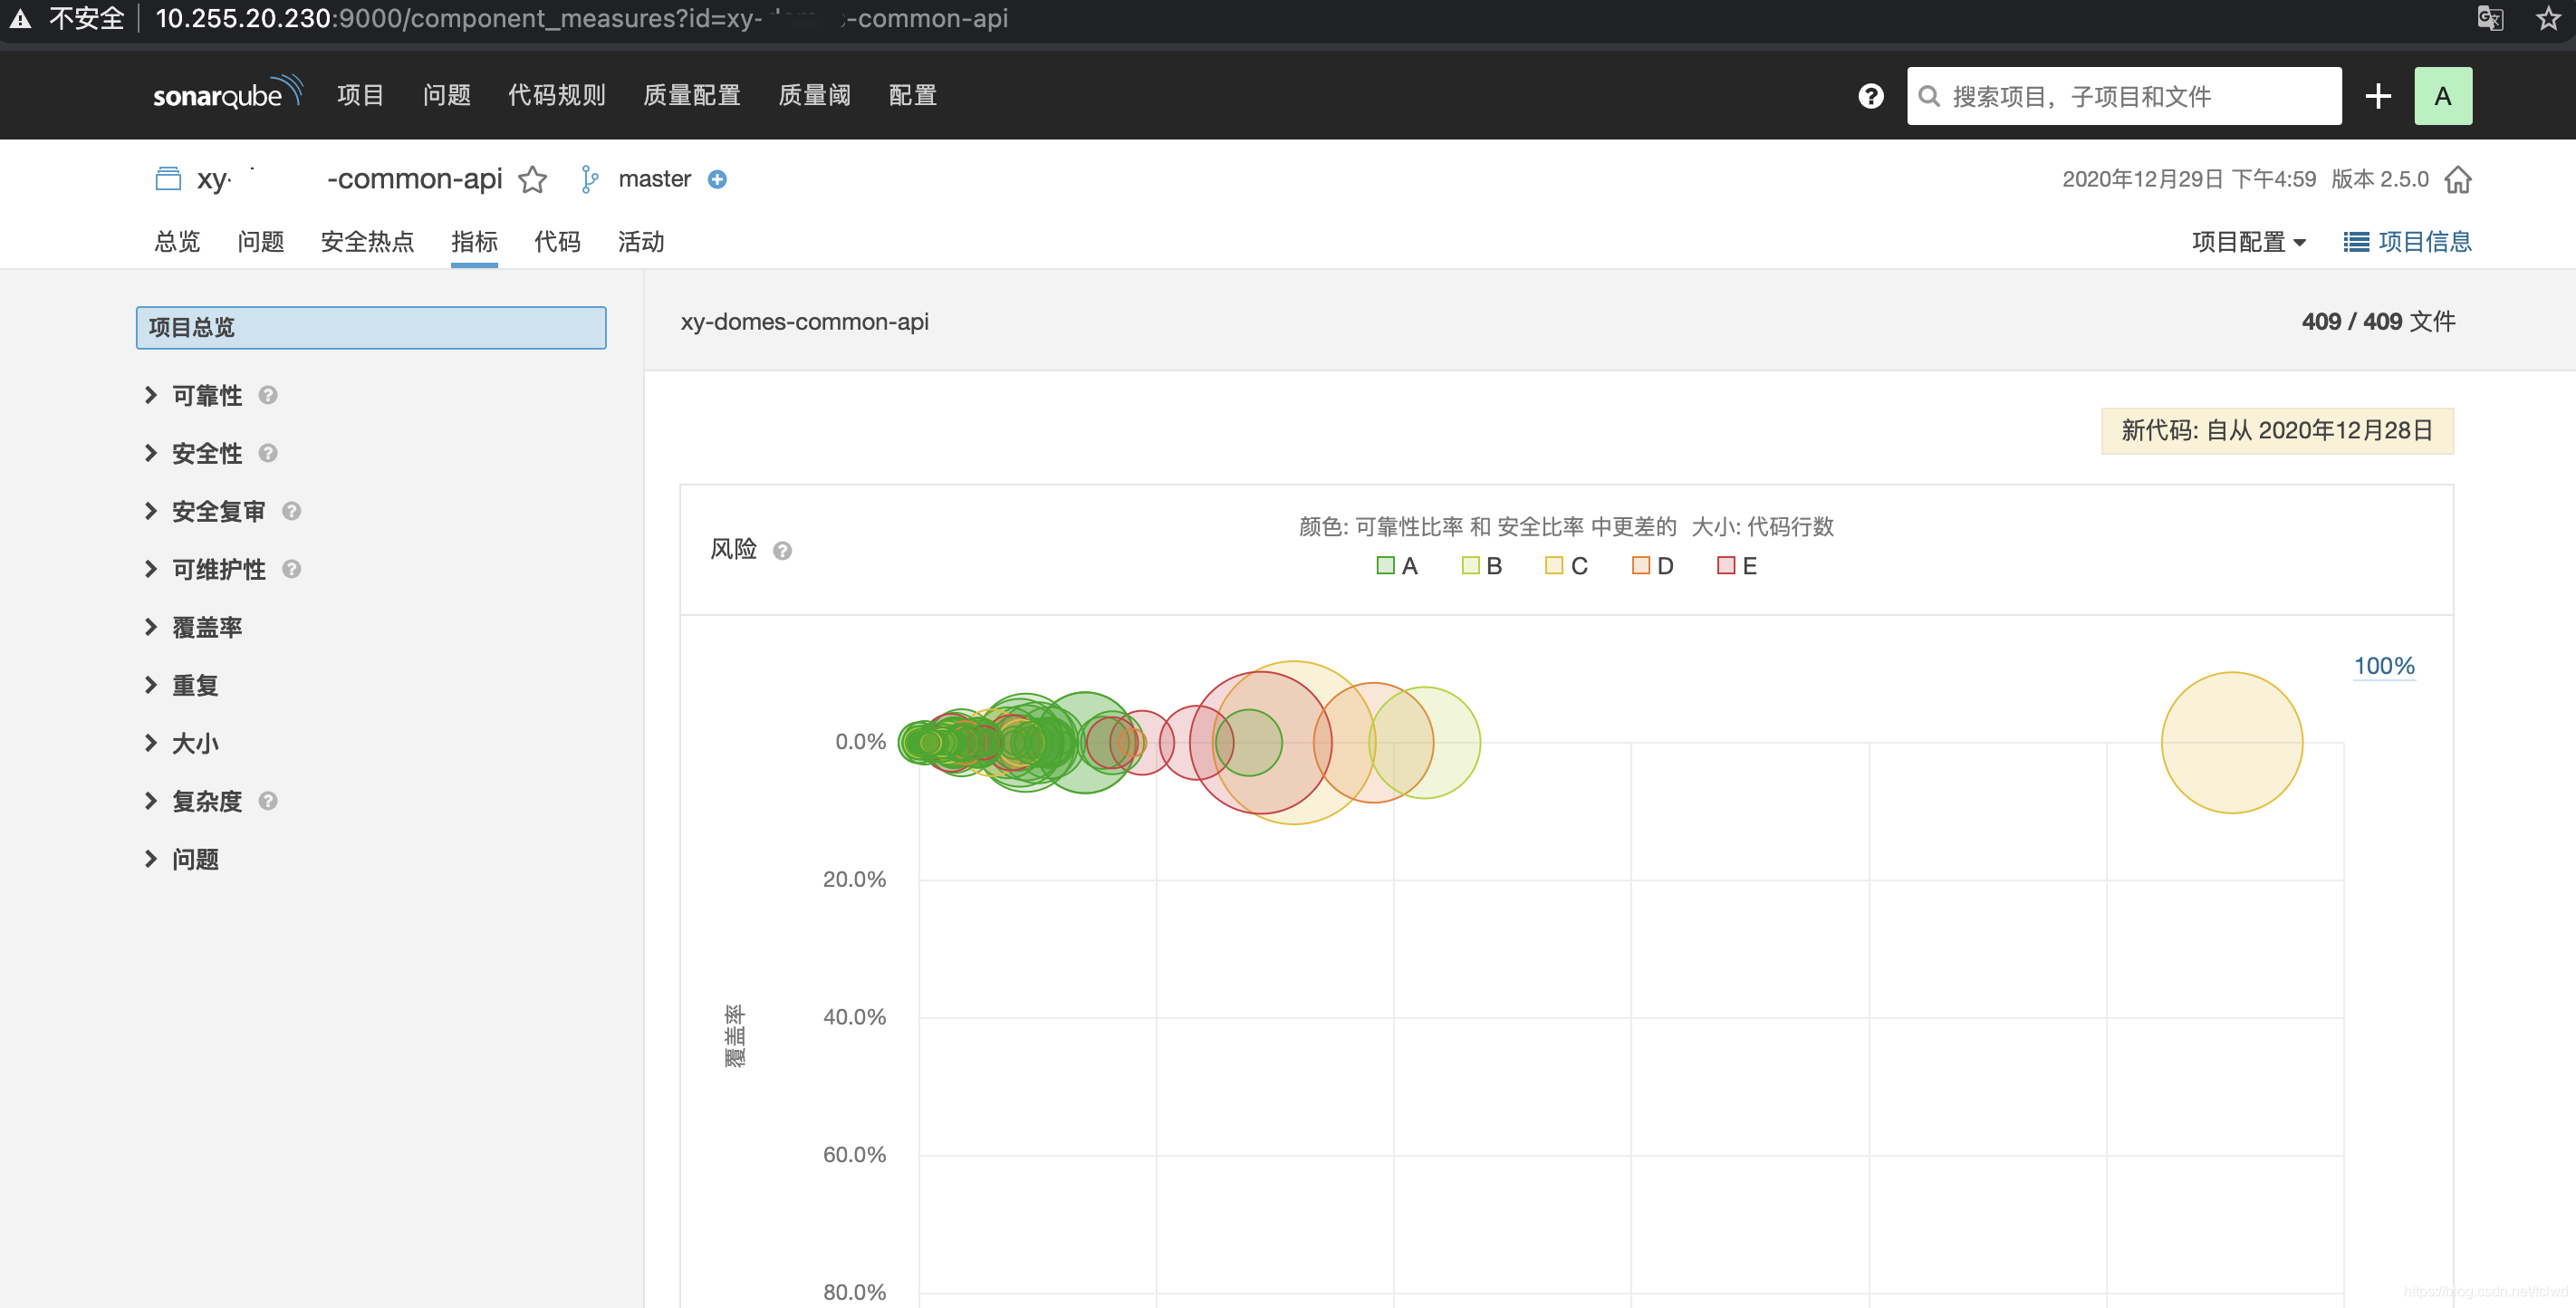
Task: Click the 项目信息 list icon
Action: [2356, 242]
